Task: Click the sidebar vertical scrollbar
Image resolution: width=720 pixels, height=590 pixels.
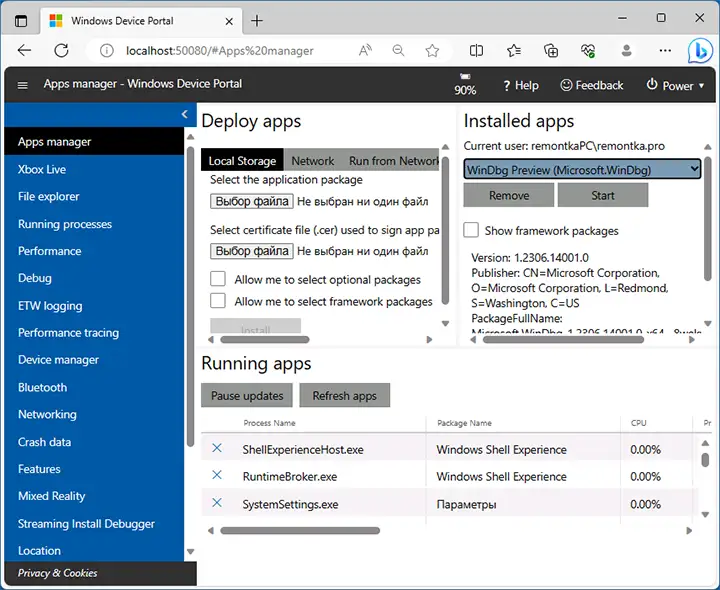Action: click(x=191, y=296)
